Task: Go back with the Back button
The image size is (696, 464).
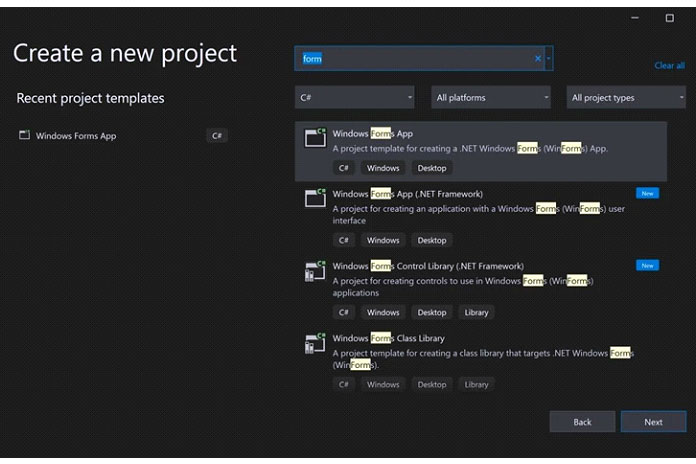Action: 582,422
